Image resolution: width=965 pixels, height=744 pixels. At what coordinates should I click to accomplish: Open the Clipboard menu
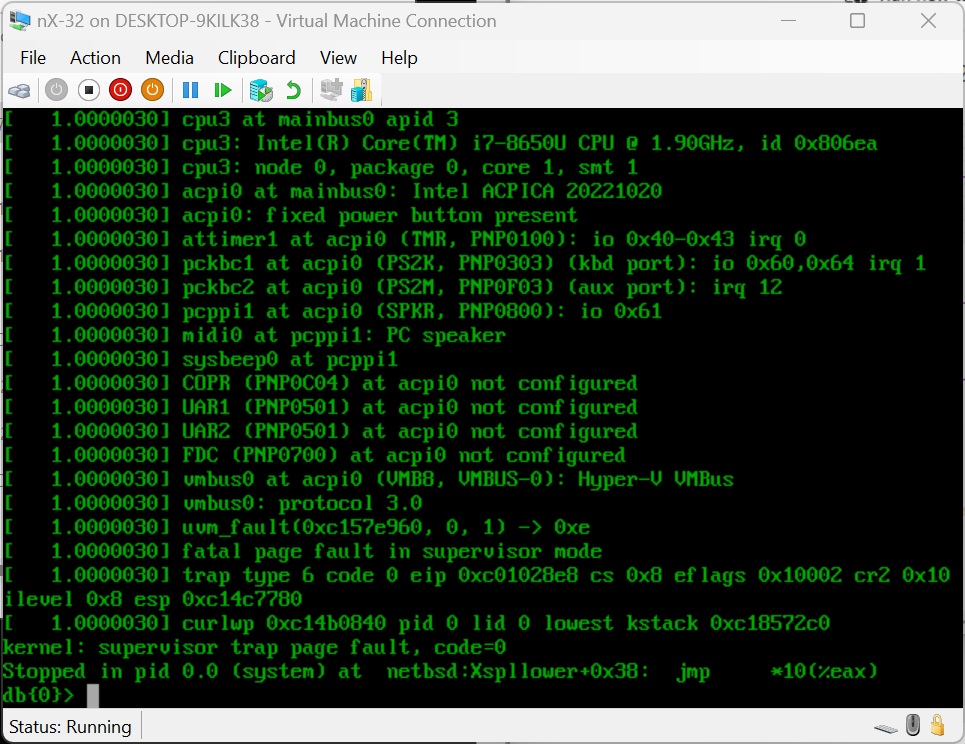(x=256, y=58)
